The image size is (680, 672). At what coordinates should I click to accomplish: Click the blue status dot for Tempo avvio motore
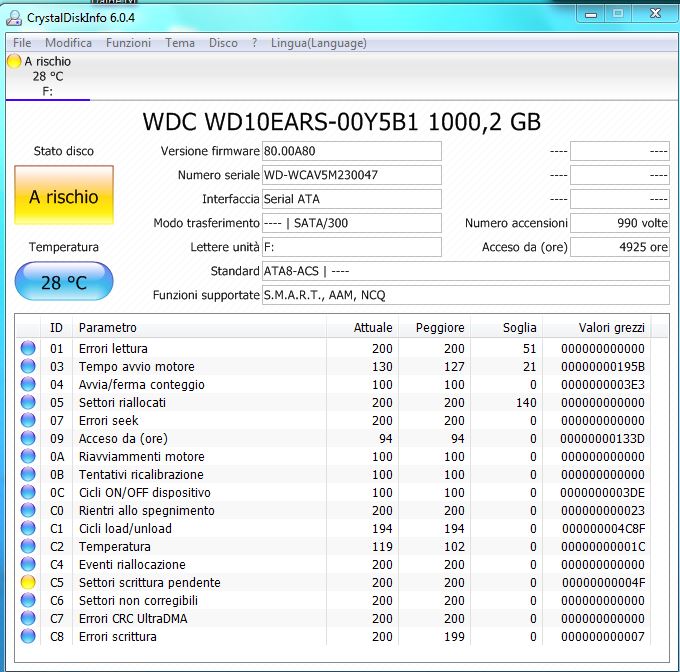pos(28,366)
